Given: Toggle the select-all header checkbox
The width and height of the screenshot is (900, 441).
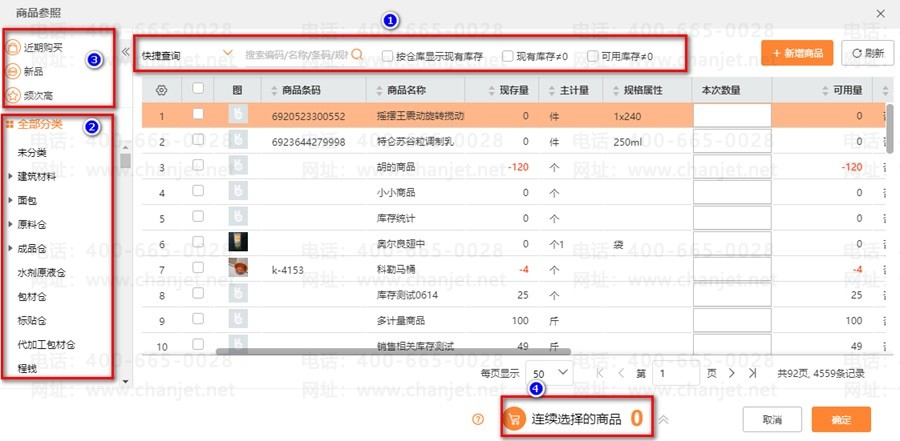Looking at the screenshot, I should [198, 88].
